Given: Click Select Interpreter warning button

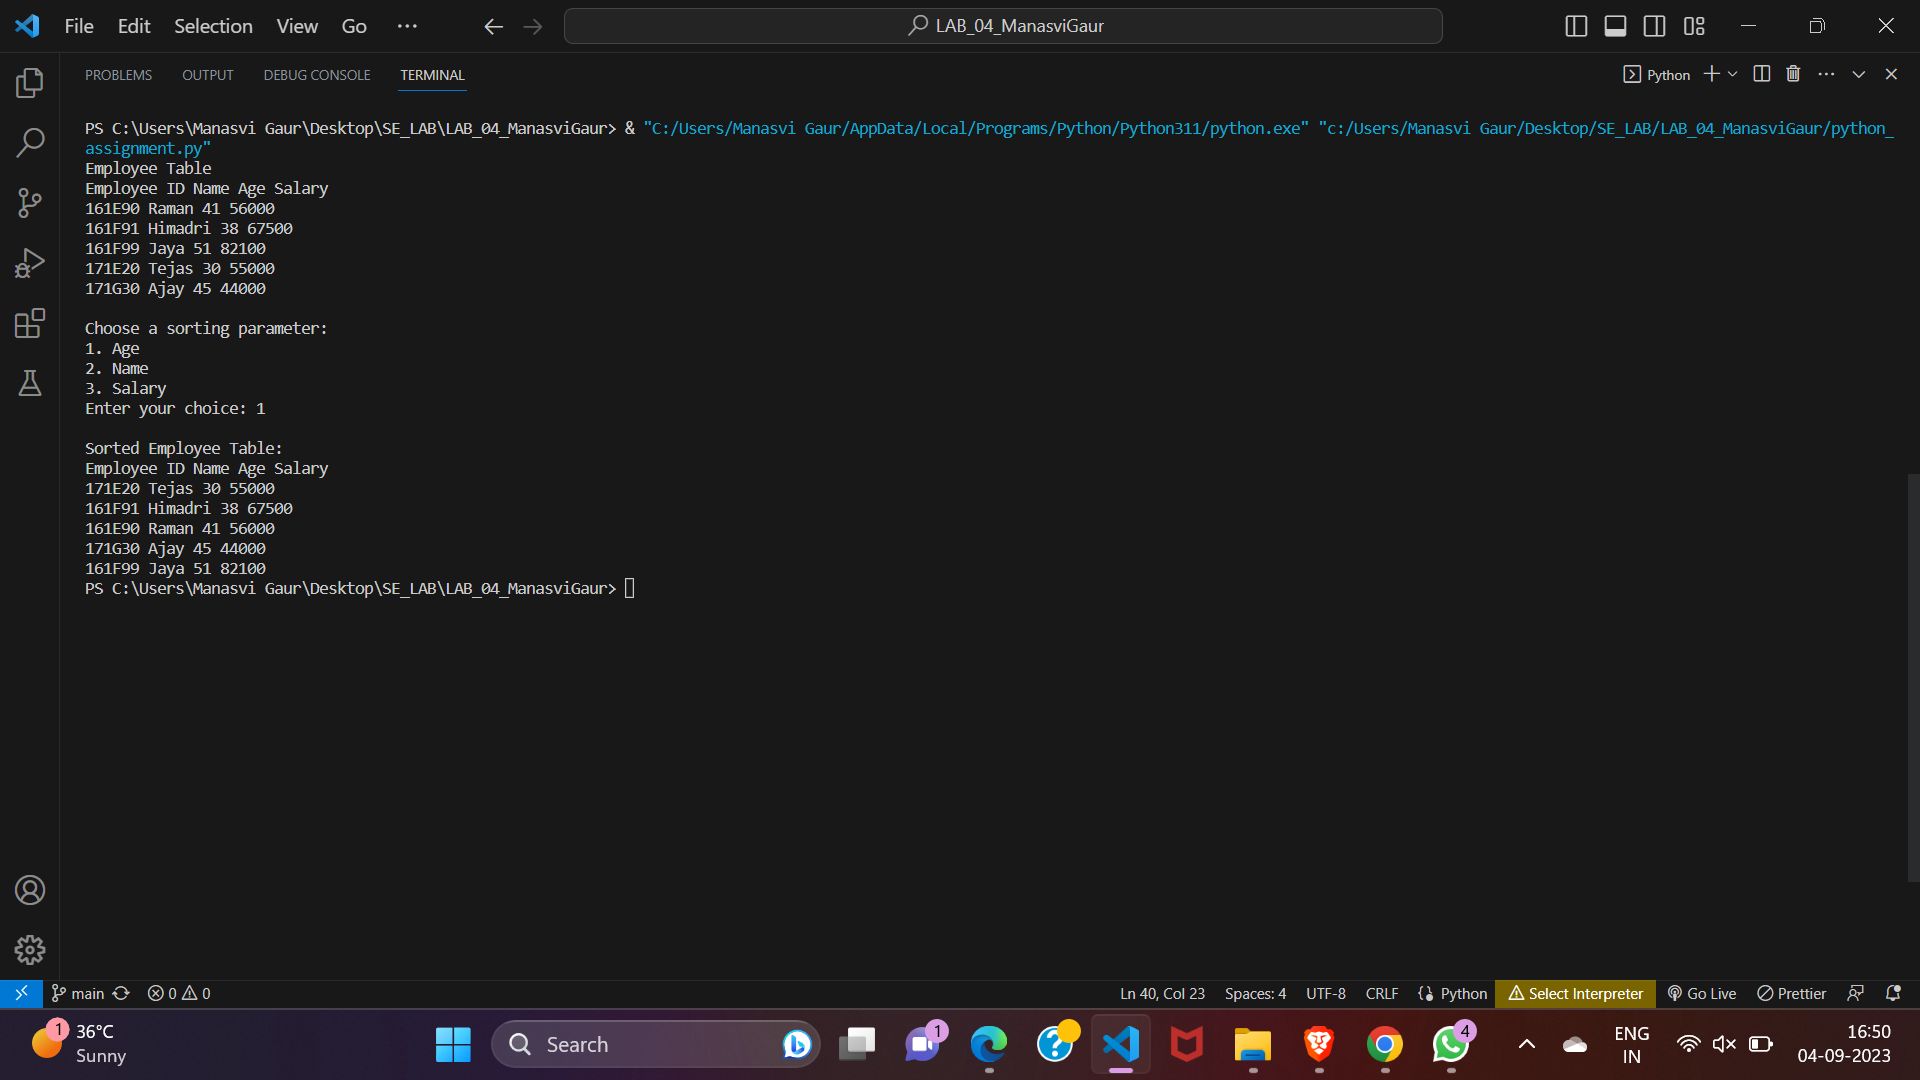Looking at the screenshot, I should coord(1575,993).
